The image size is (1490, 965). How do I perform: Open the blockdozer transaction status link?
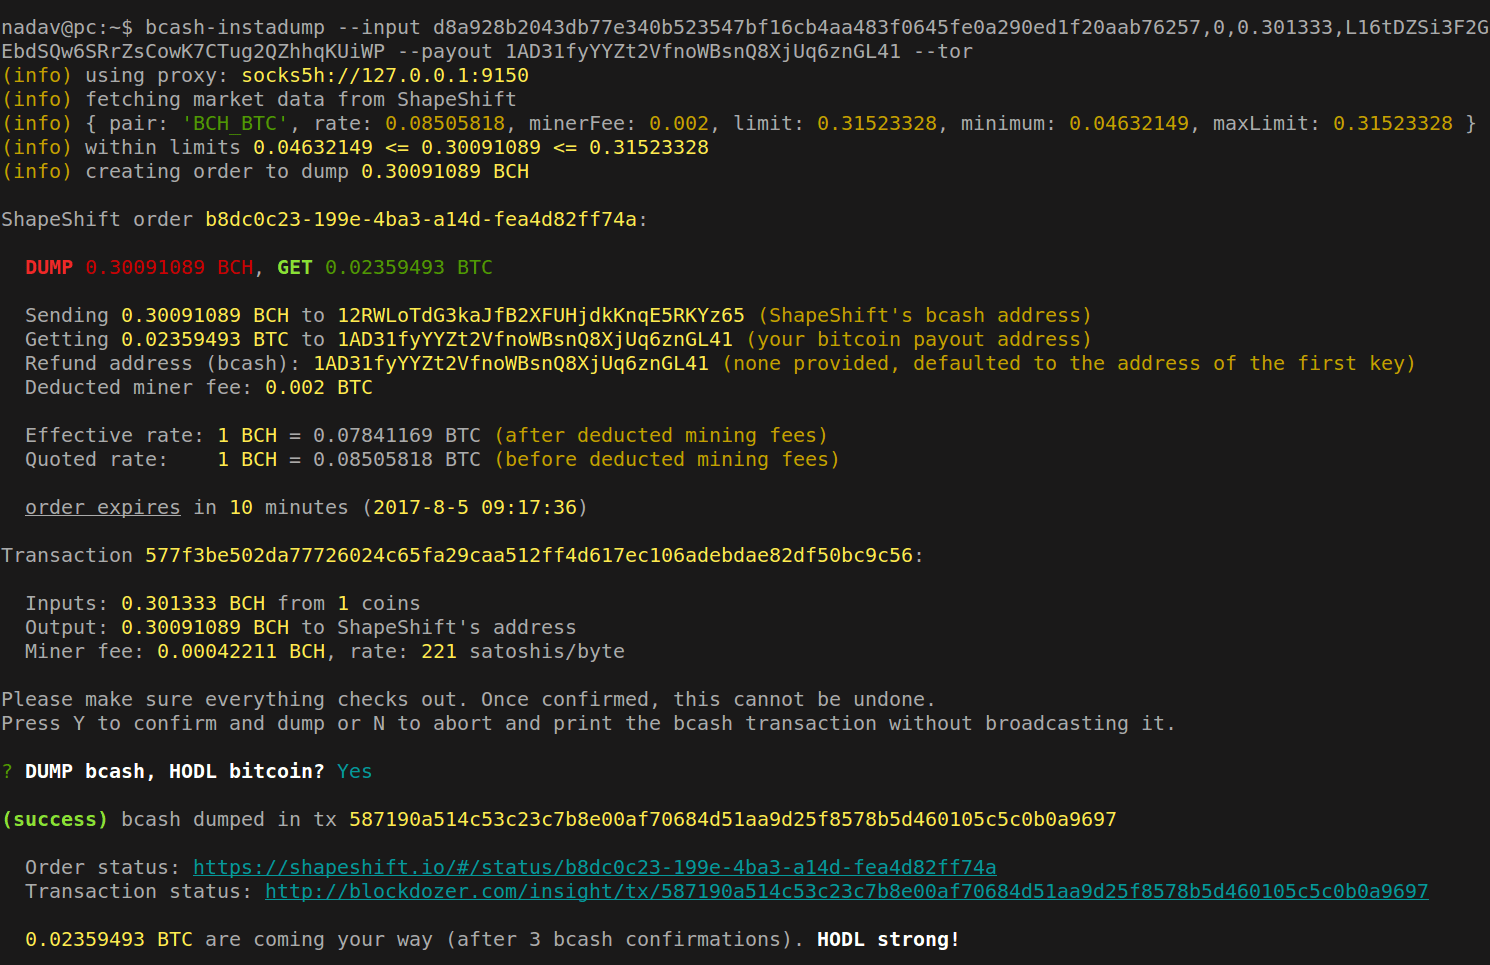pyautogui.click(x=845, y=891)
